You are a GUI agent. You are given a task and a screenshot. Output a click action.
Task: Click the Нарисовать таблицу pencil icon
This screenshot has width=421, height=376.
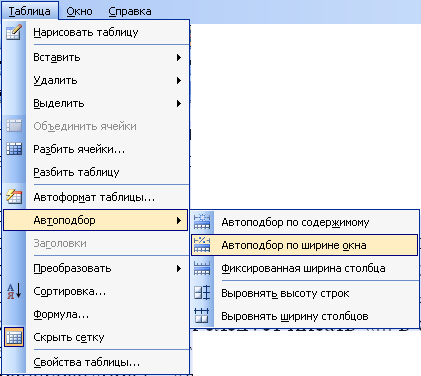[x=14, y=32]
